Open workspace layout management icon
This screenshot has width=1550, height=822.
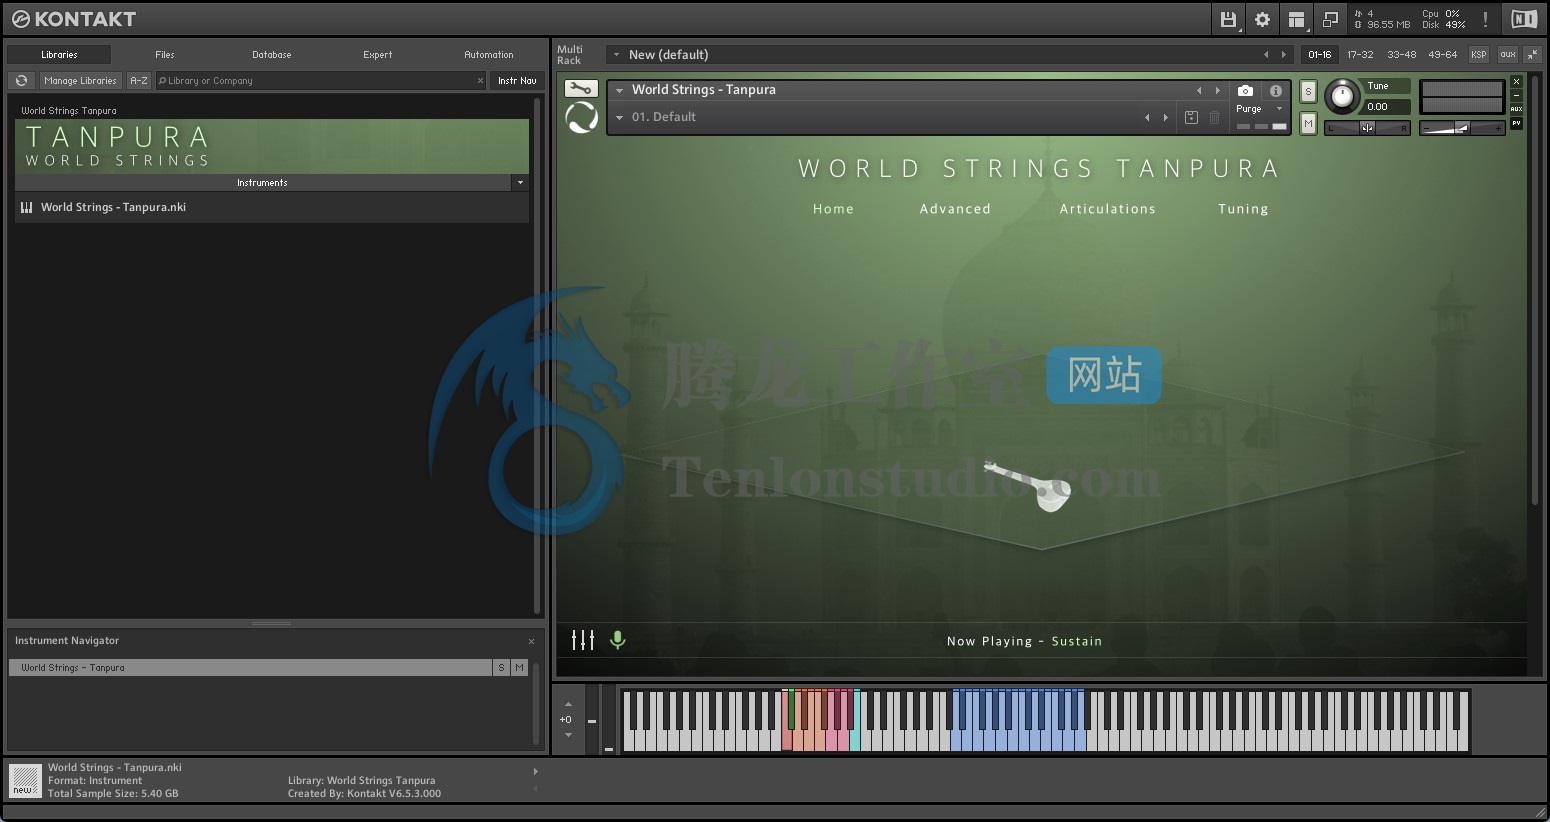pos(1296,19)
